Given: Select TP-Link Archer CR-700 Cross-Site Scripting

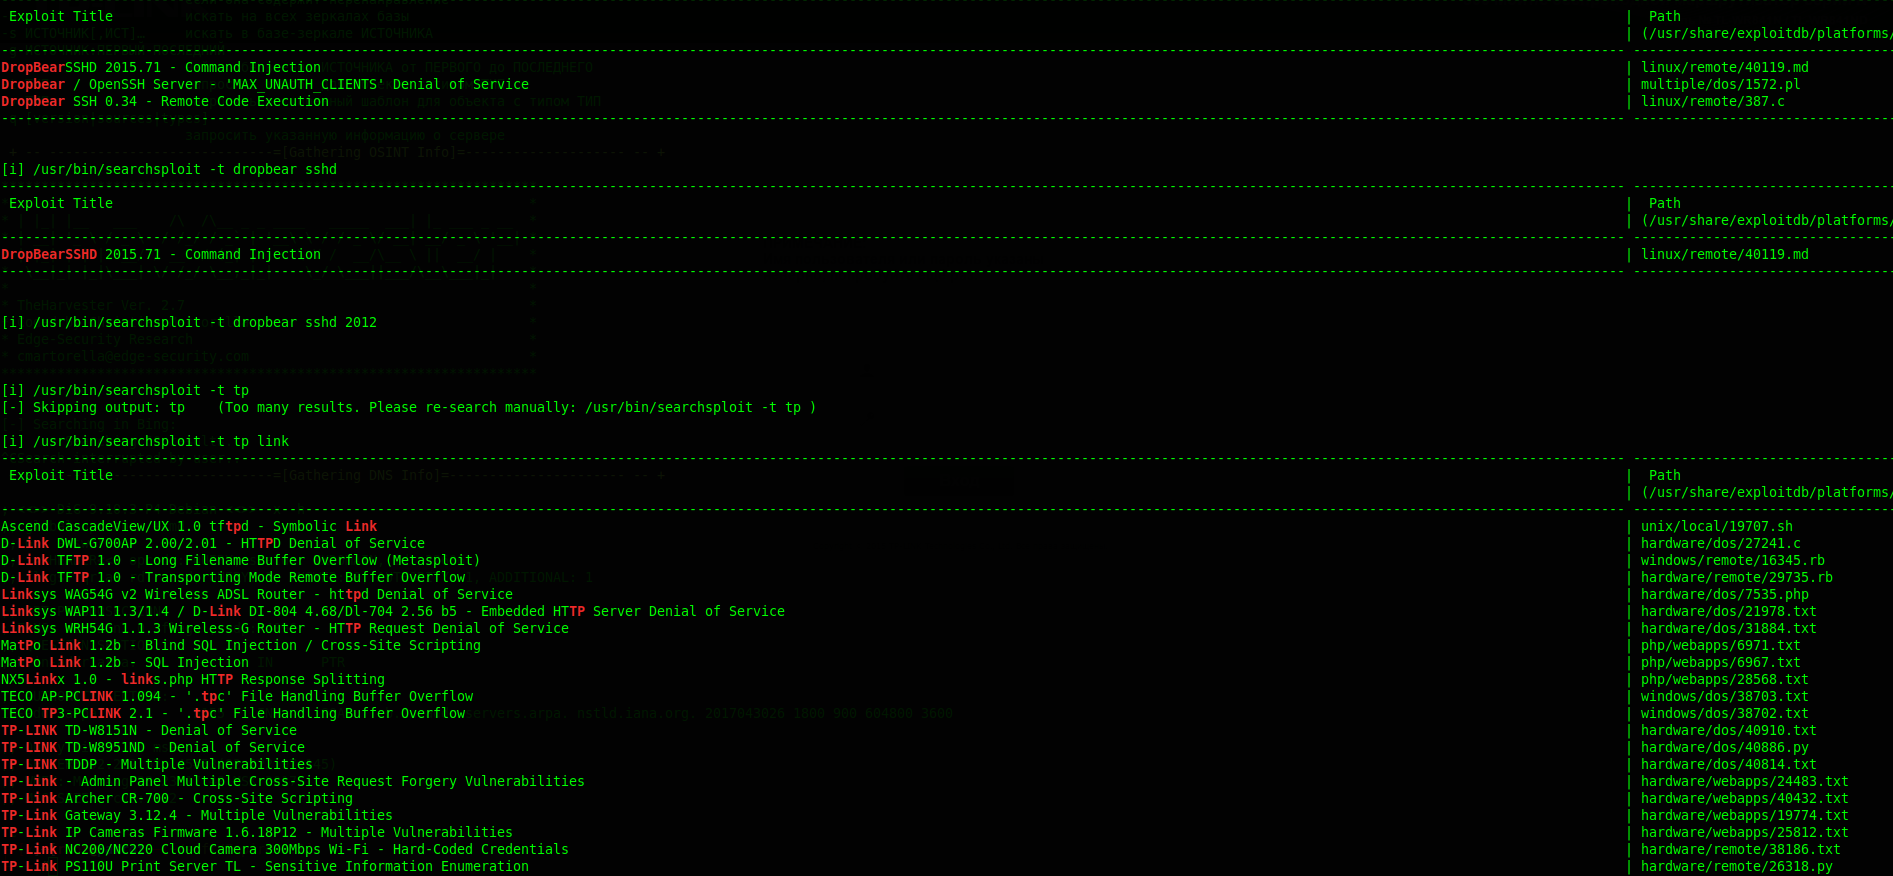Looking at the screenshot, I should point(177,798).
